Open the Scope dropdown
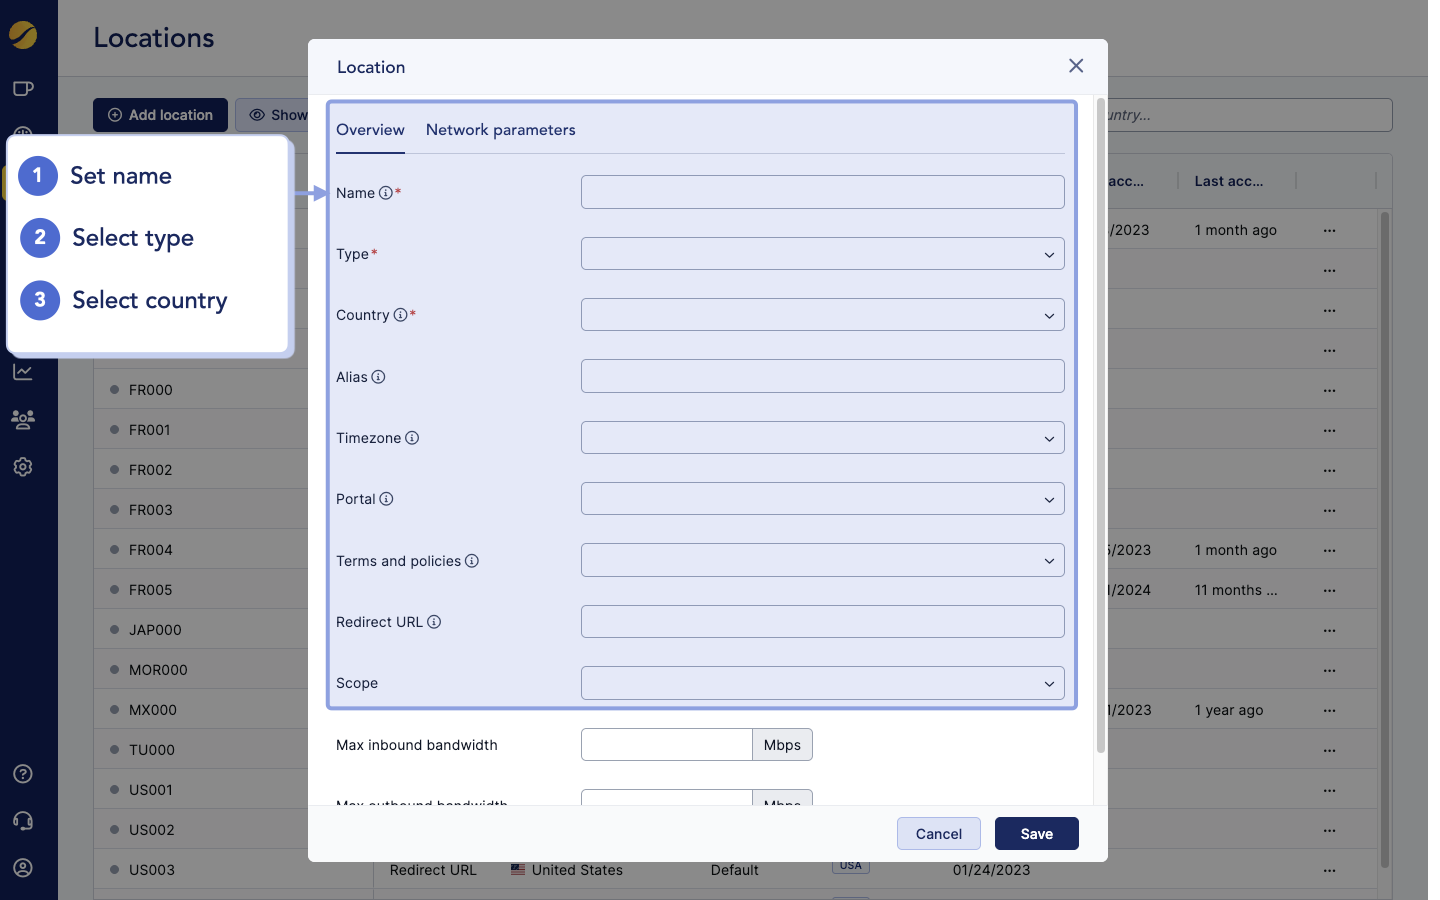Image resolution: width=1440 pixels, height=900 pixels. [x=822, y=683]
